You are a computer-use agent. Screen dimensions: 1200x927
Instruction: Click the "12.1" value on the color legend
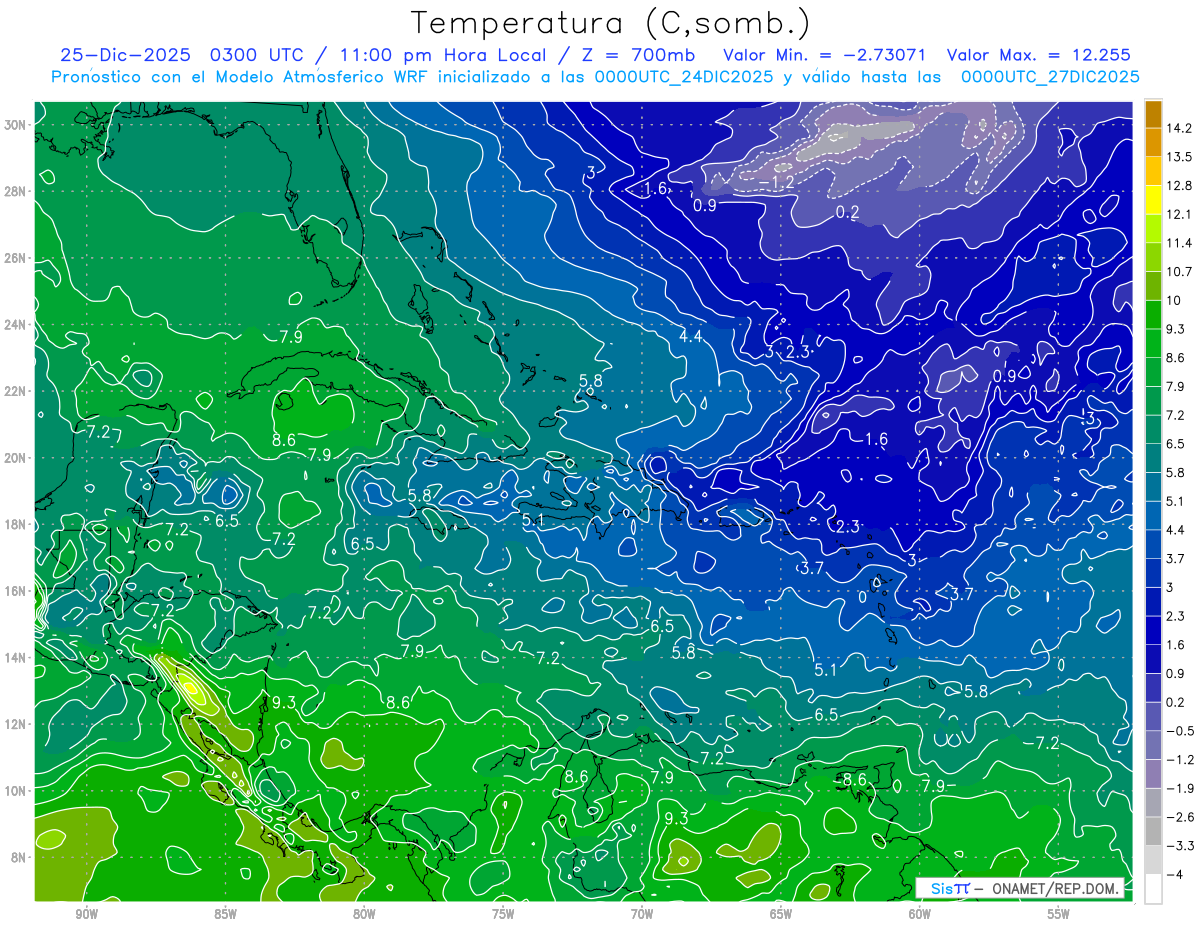1180,215
